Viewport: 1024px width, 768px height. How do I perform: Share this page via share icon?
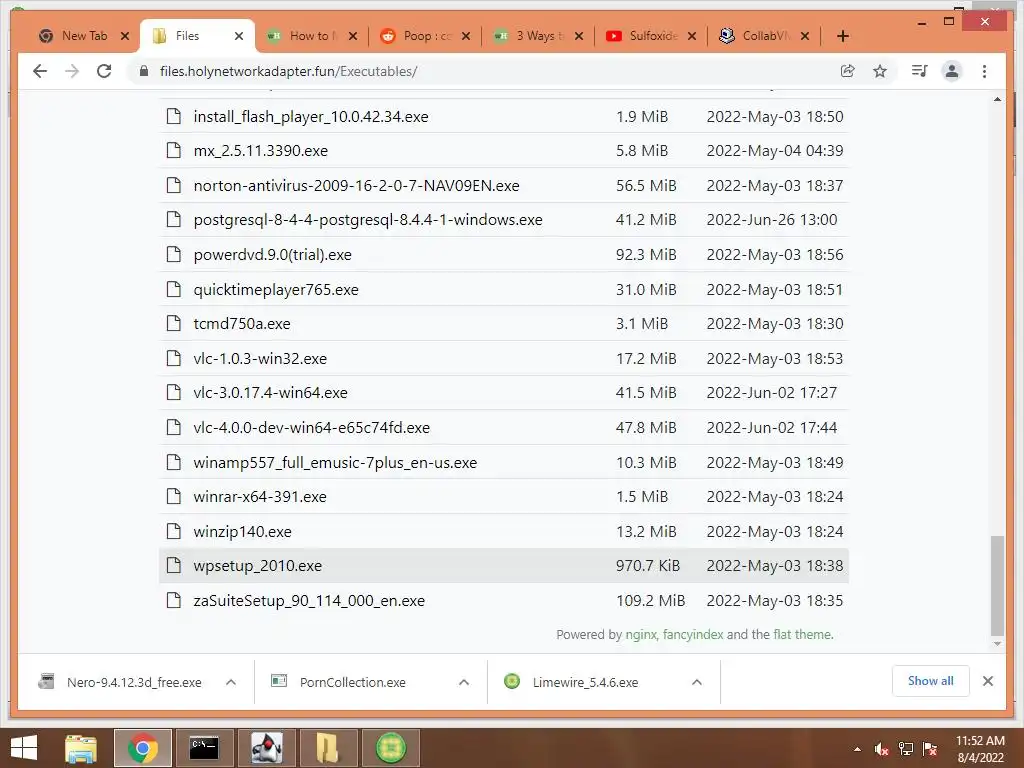[848, 71]
